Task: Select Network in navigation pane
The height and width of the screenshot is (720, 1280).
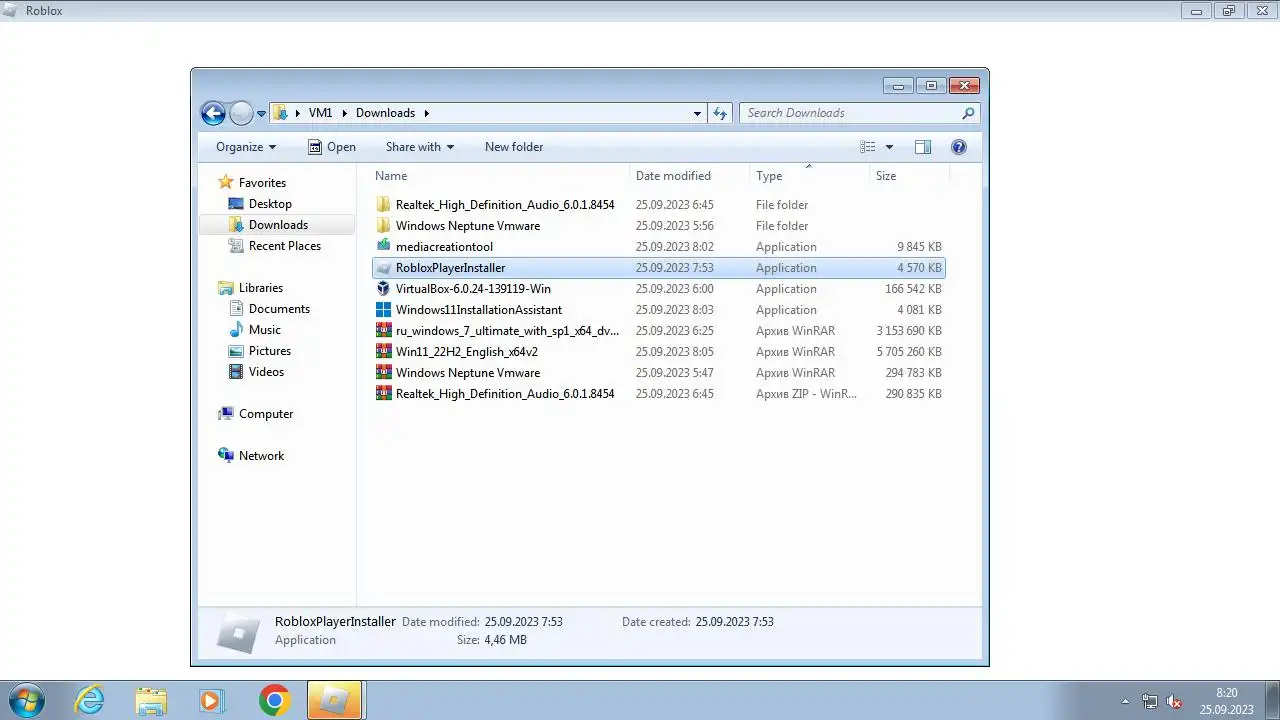Action: click(261, 456)
